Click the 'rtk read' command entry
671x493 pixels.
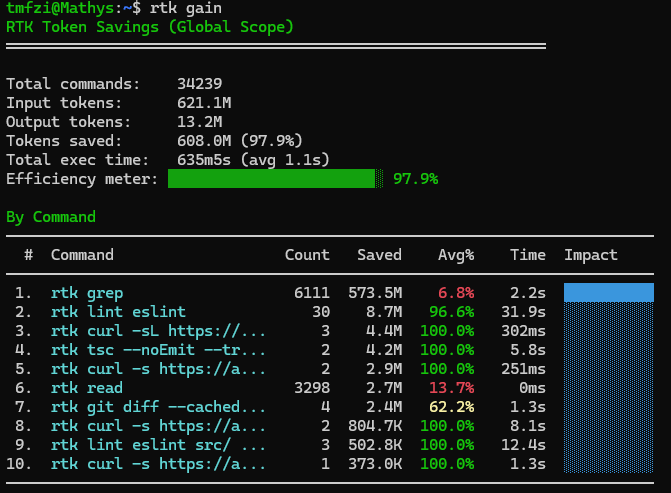(x=87, y=388)
